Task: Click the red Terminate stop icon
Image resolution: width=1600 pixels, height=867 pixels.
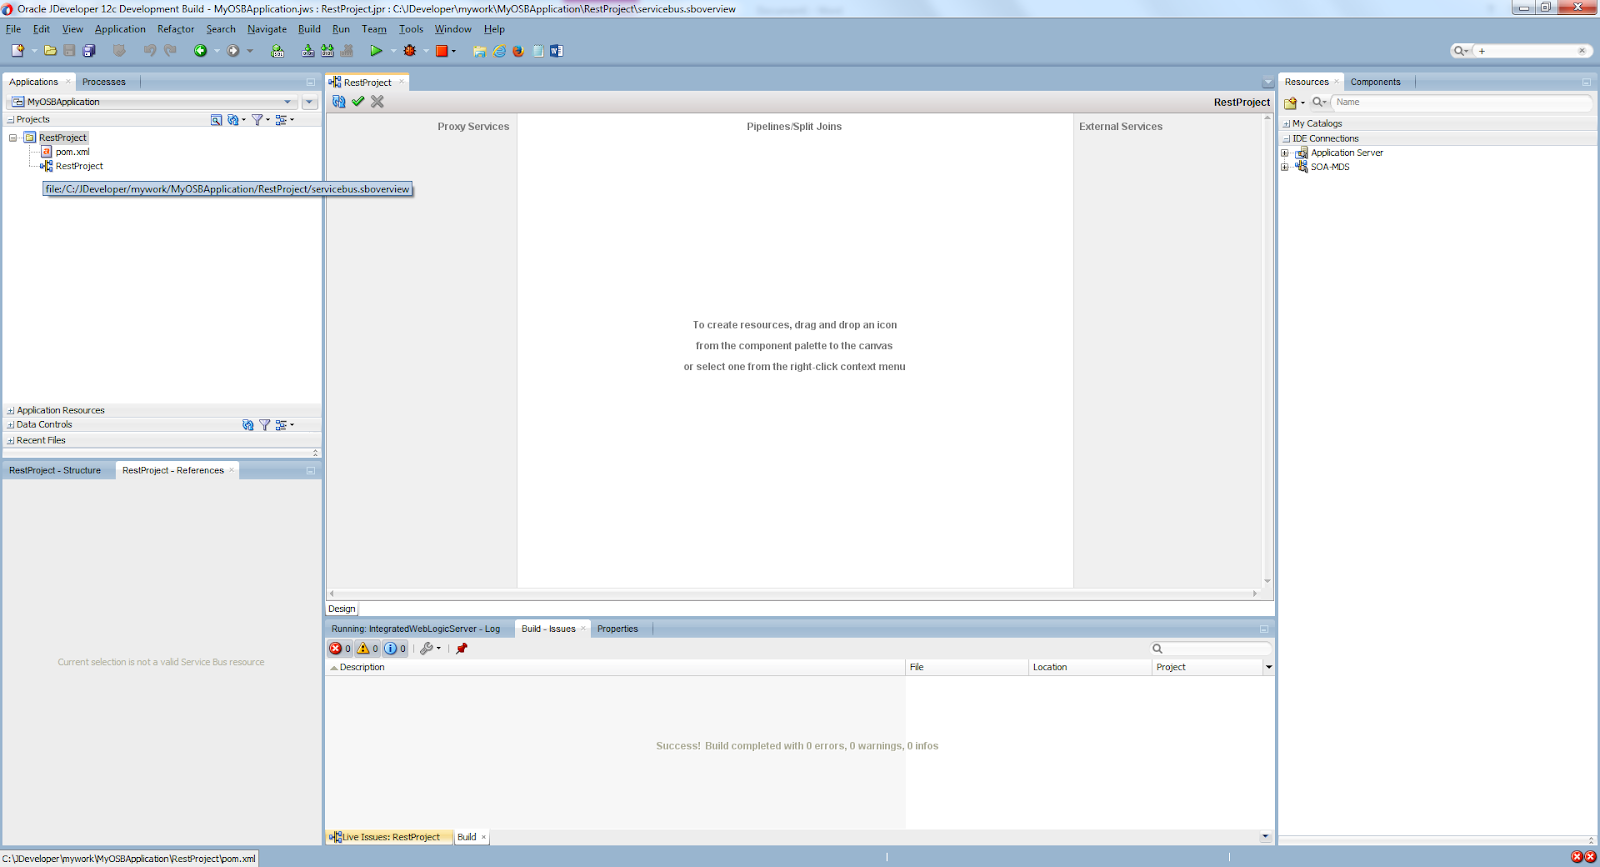Action: 441,50
